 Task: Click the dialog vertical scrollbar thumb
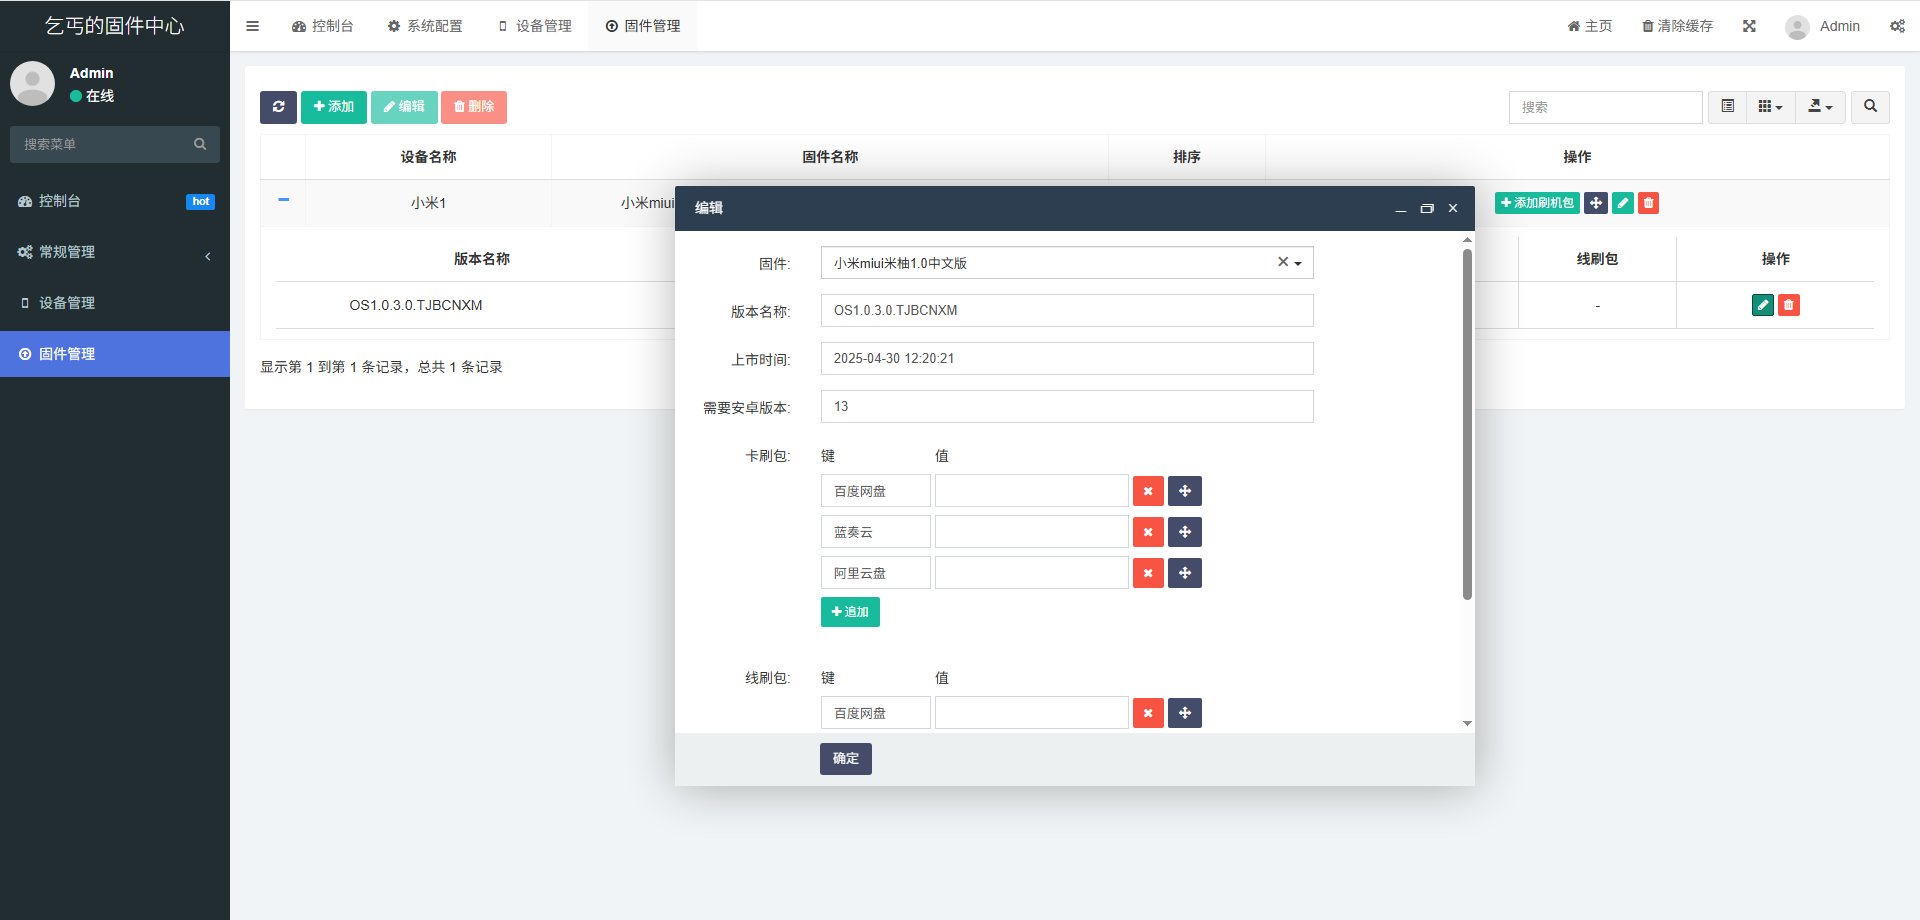(x=1467, y=423)
